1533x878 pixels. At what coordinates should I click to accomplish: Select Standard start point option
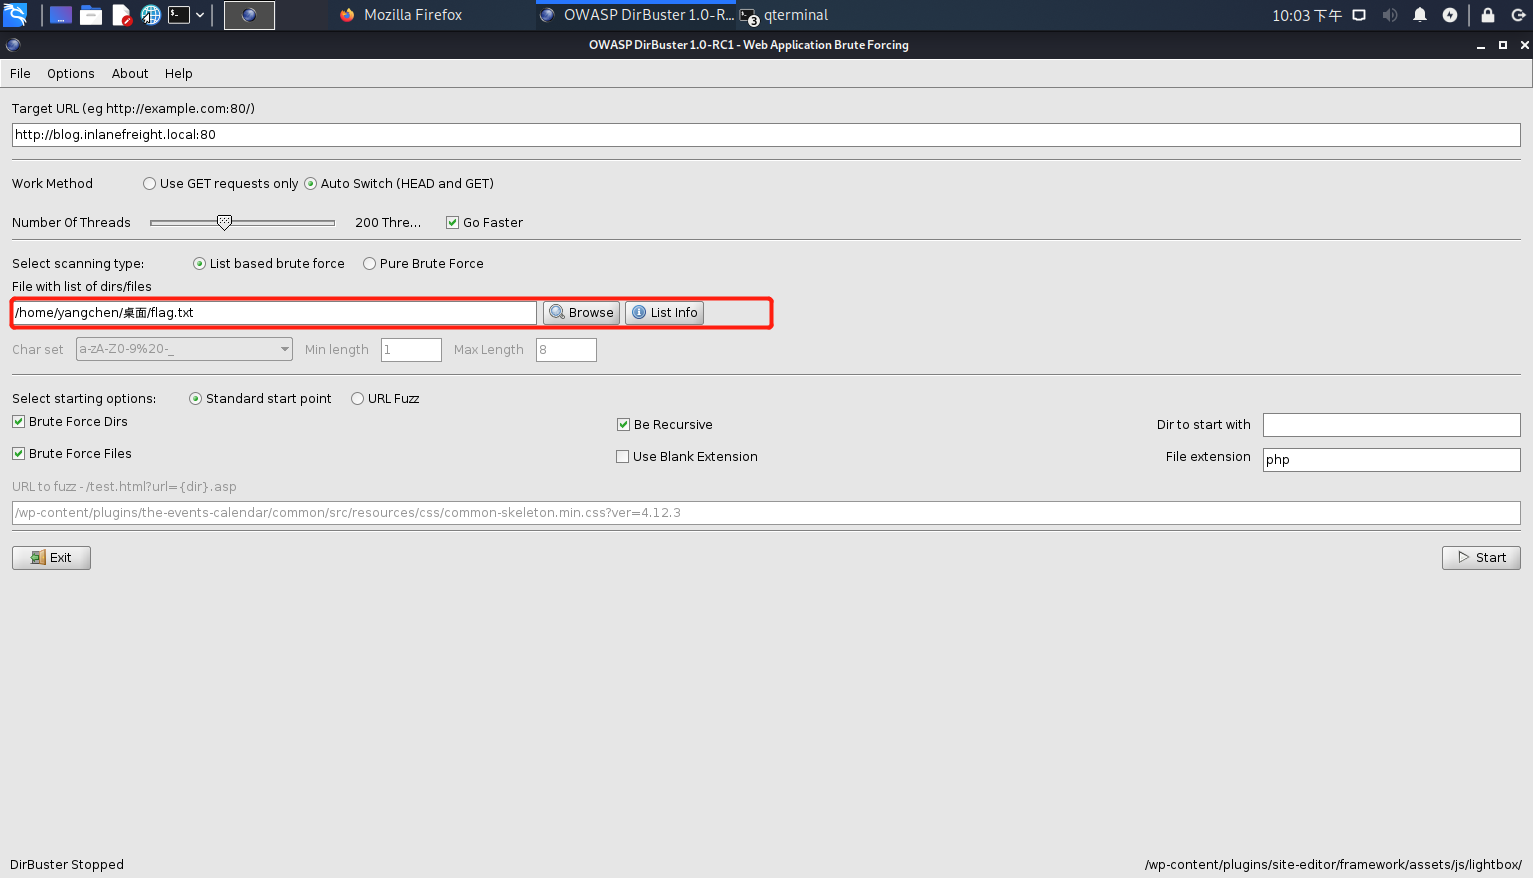[x=261, y=399]
